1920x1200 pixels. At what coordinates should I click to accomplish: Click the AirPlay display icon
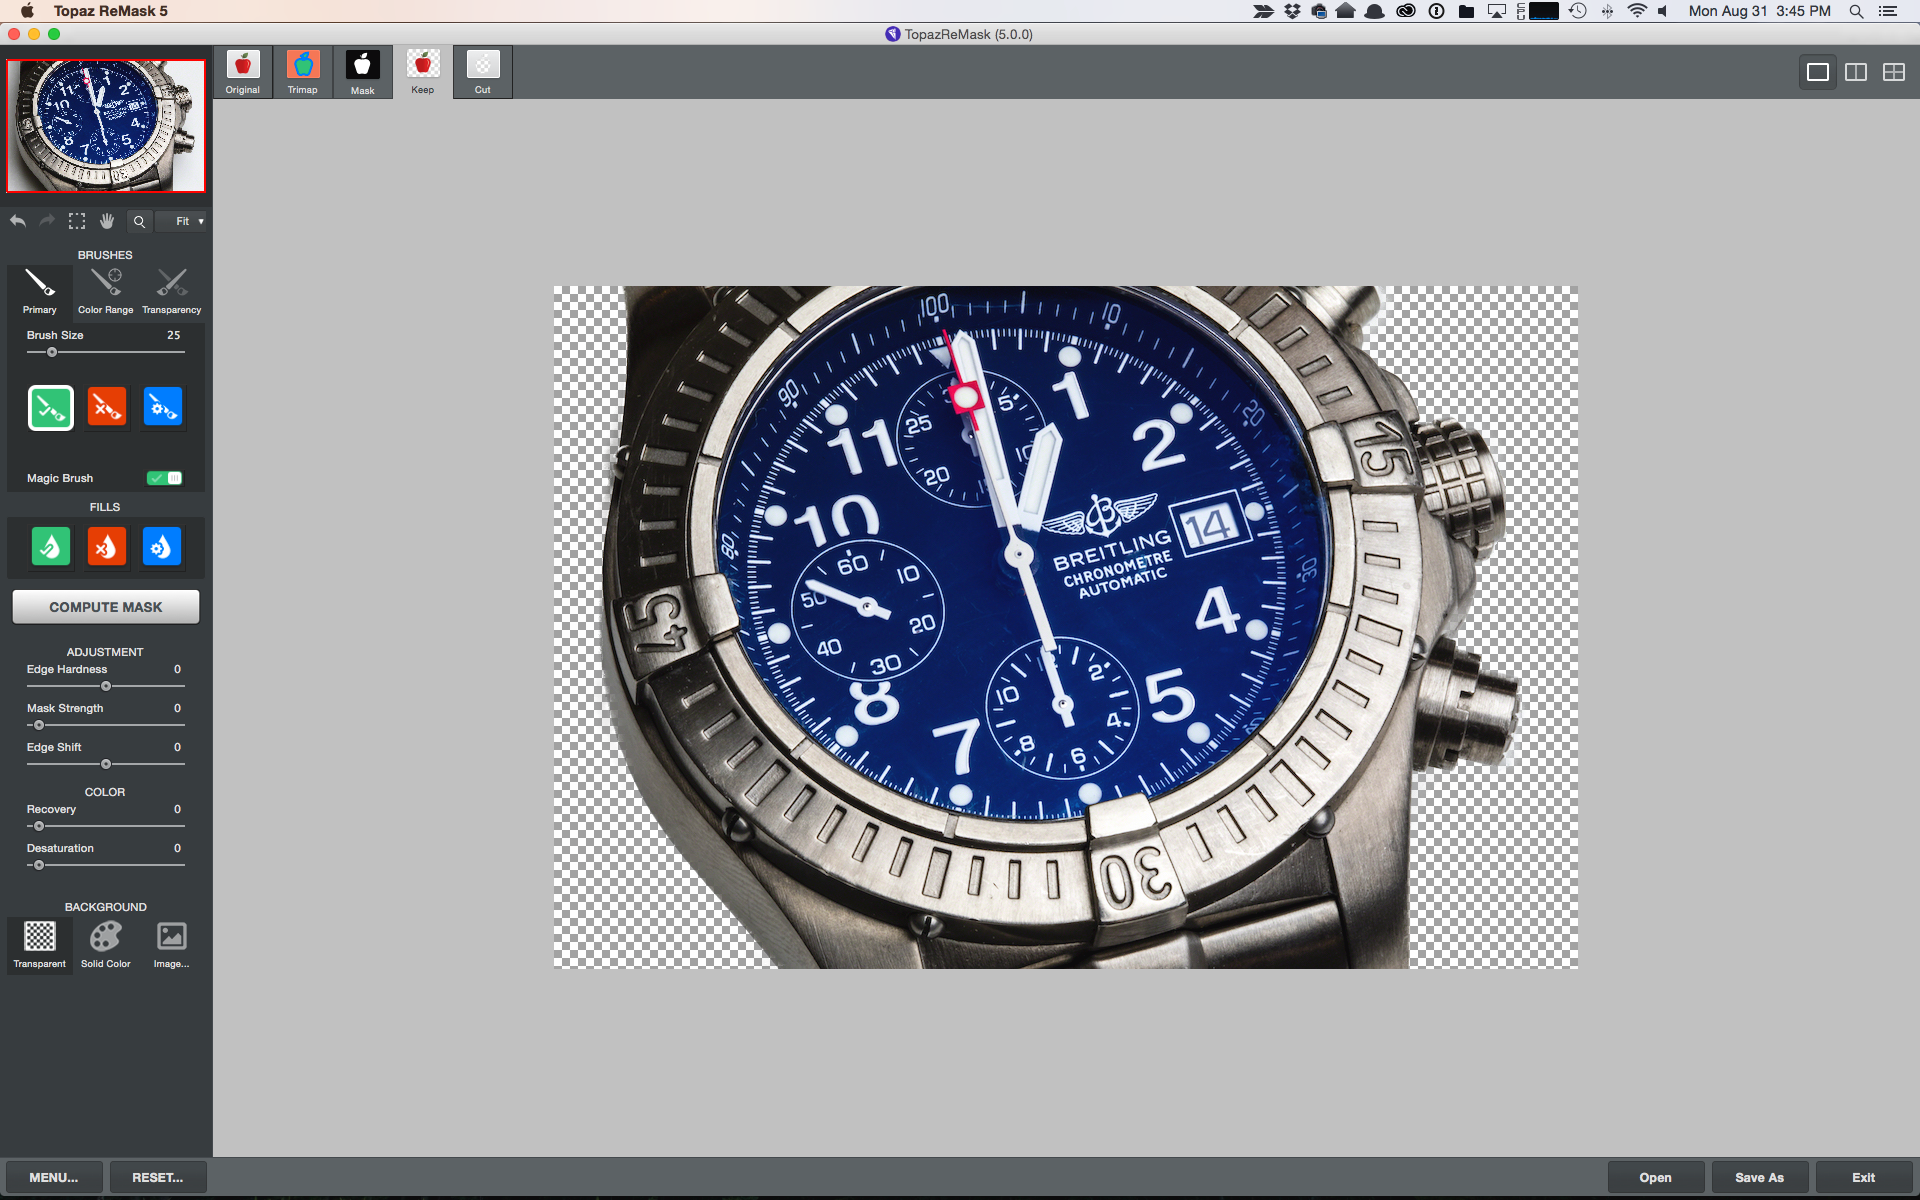coord(1497,11)
